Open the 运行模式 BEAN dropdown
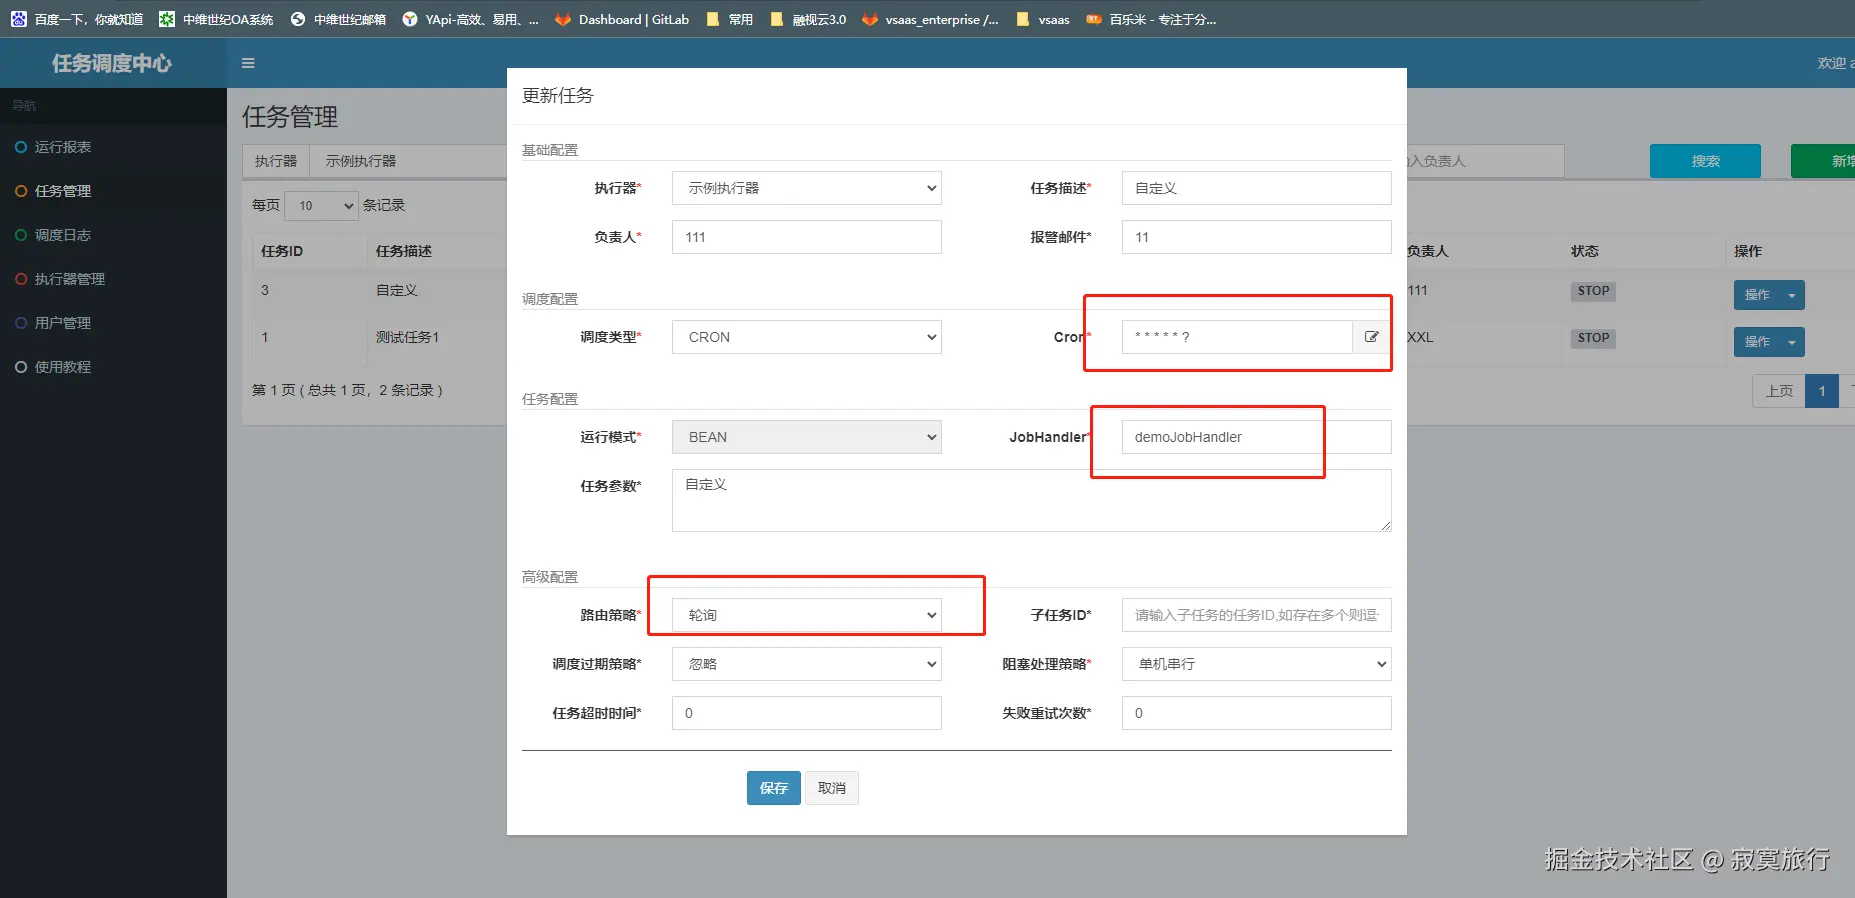The image size is (1855, 898). pos(806,437)
